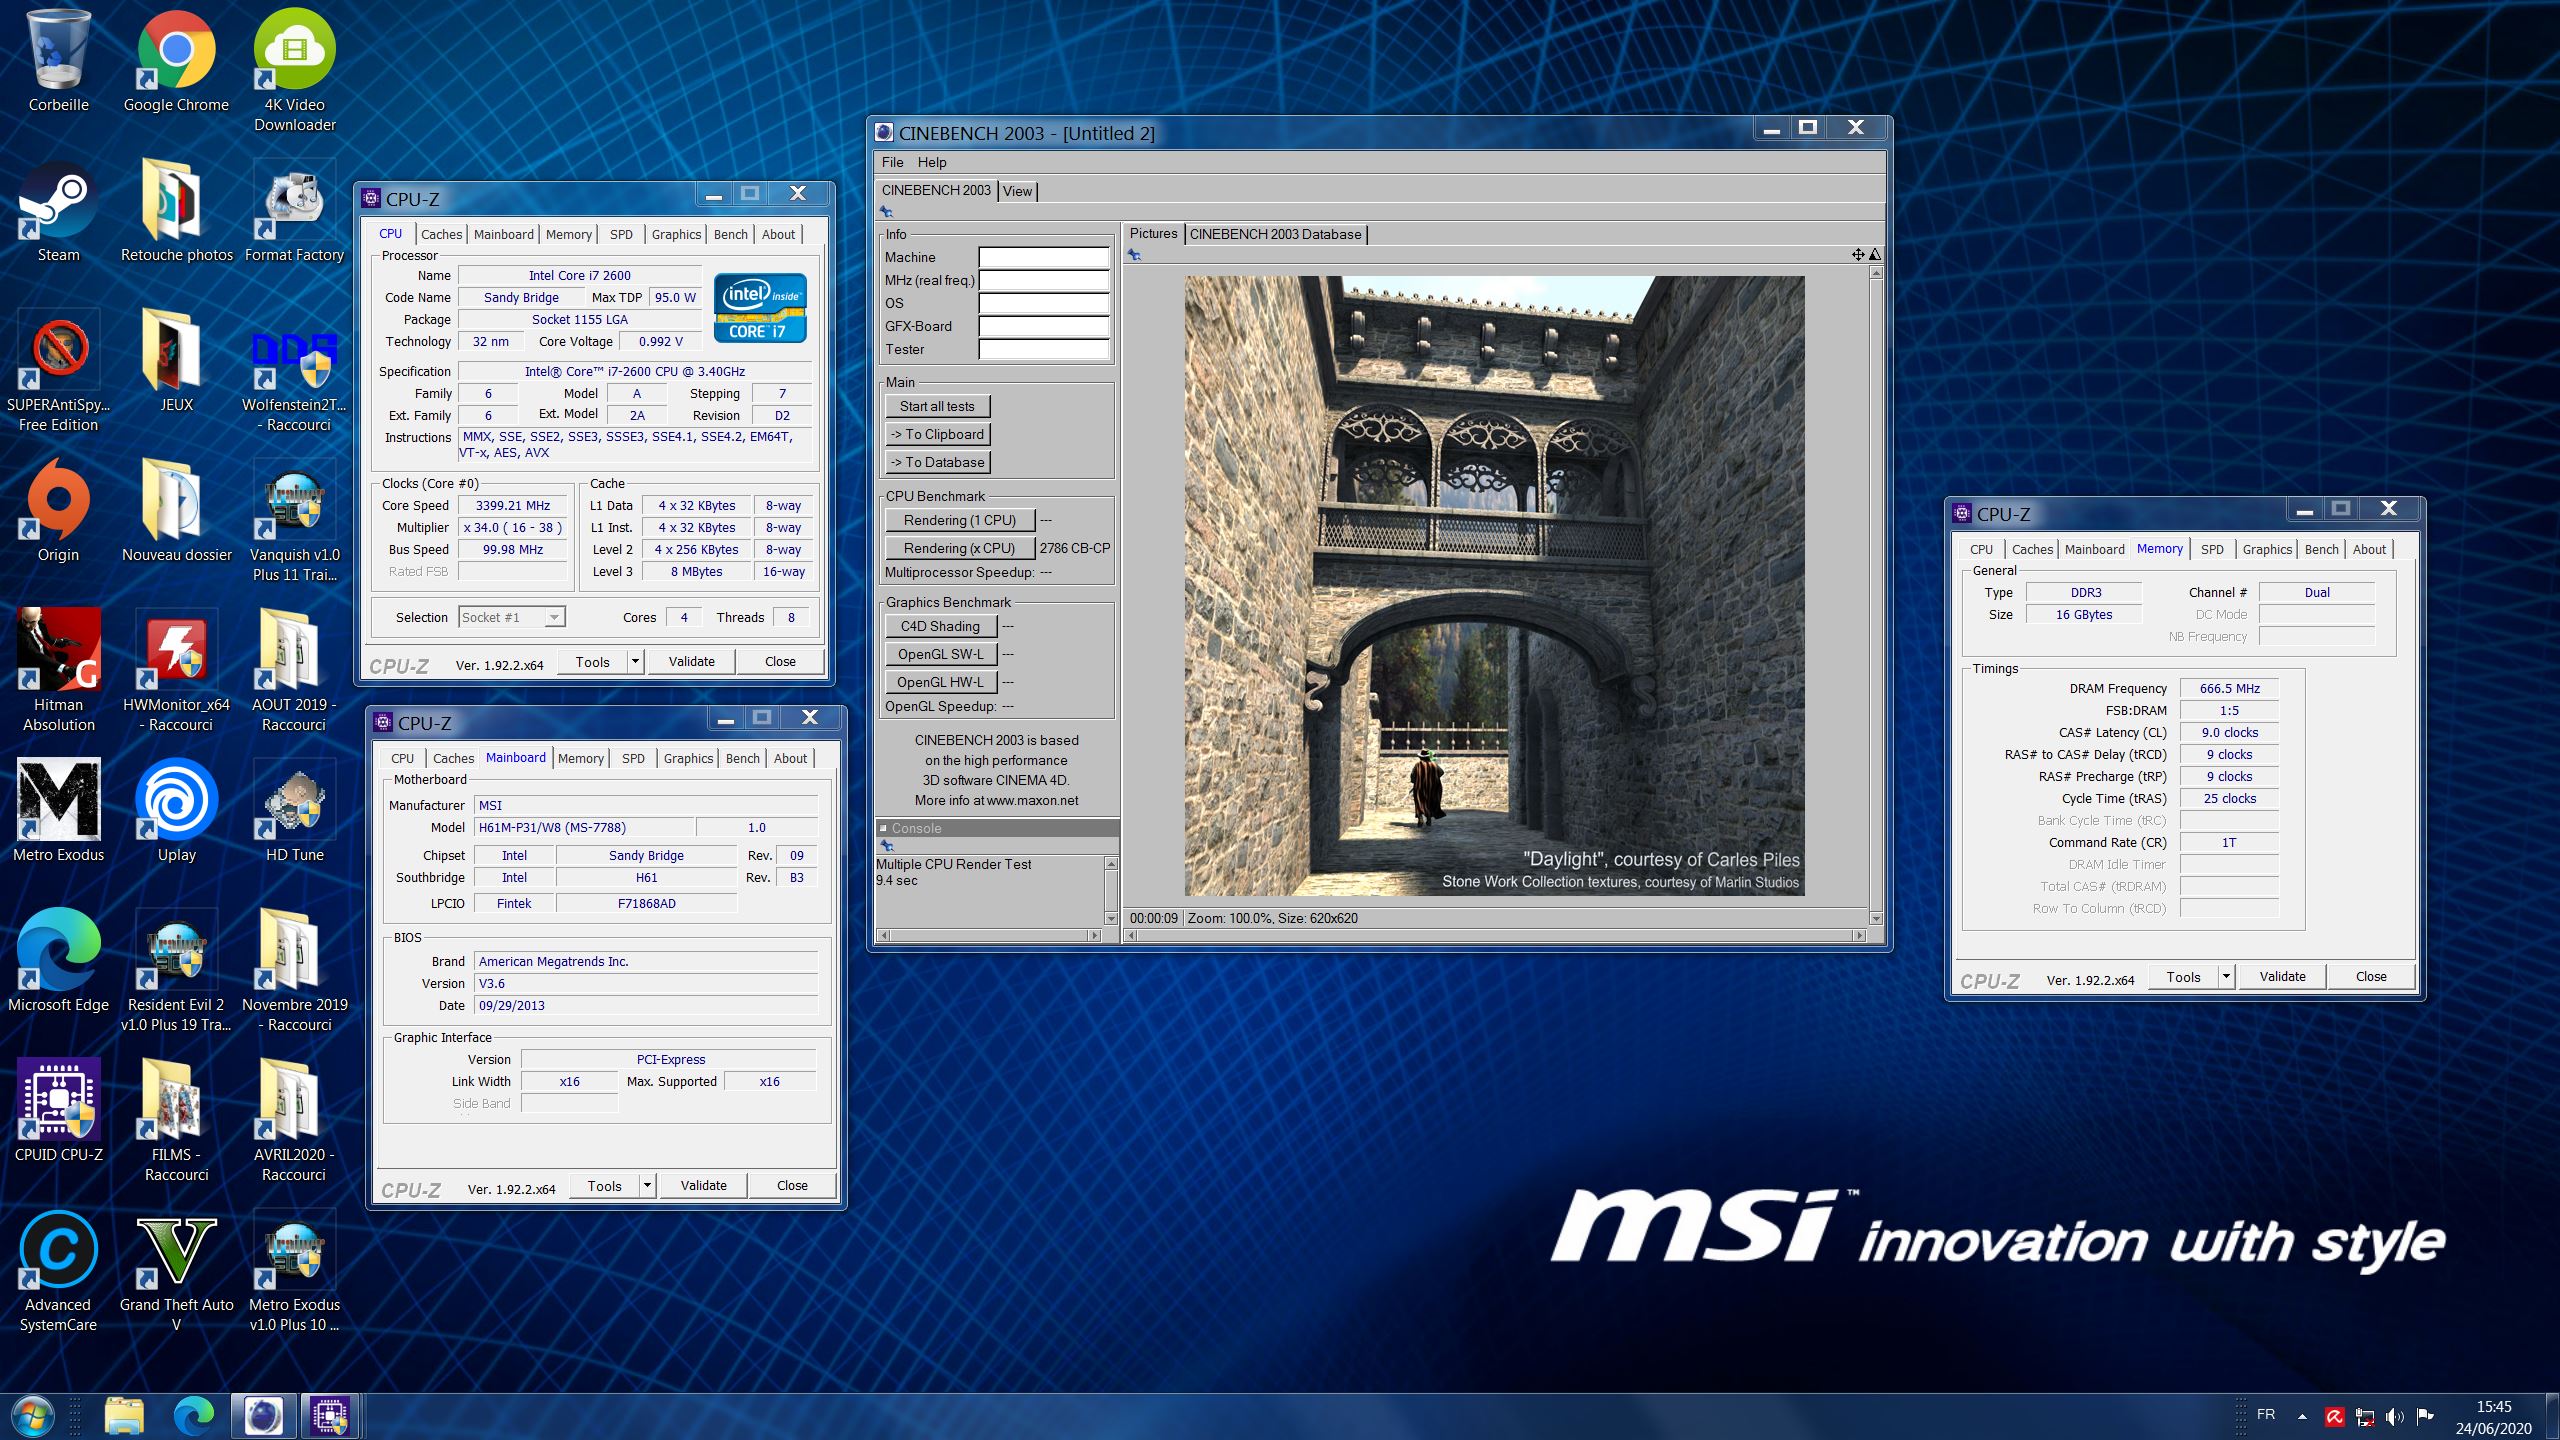Show hidden tray icons arrow

pos(2303,1416)
